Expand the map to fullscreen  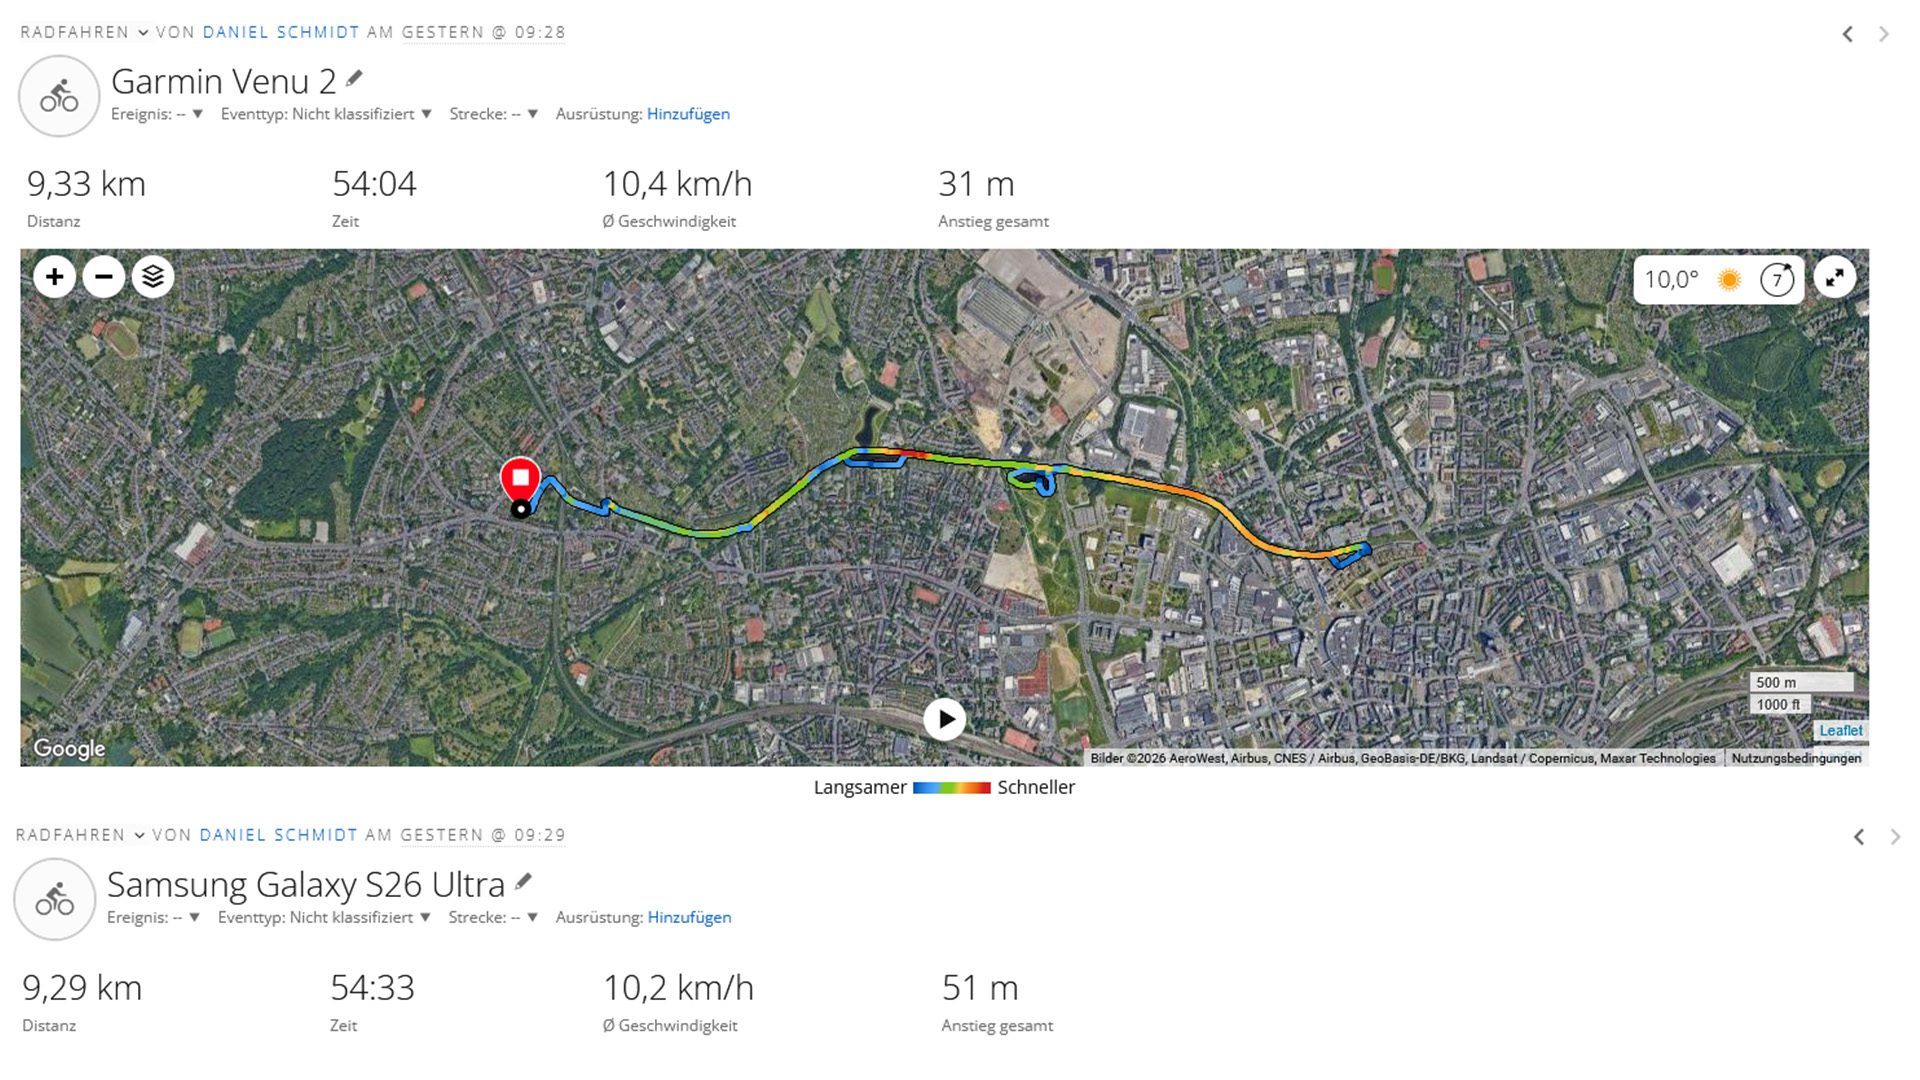(1834, 278)
